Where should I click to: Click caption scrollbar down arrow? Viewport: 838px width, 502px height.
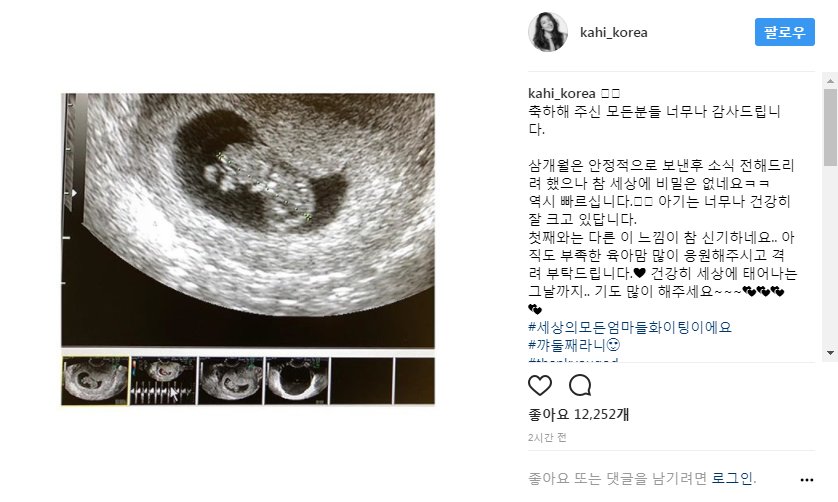(x=831, y=353)
